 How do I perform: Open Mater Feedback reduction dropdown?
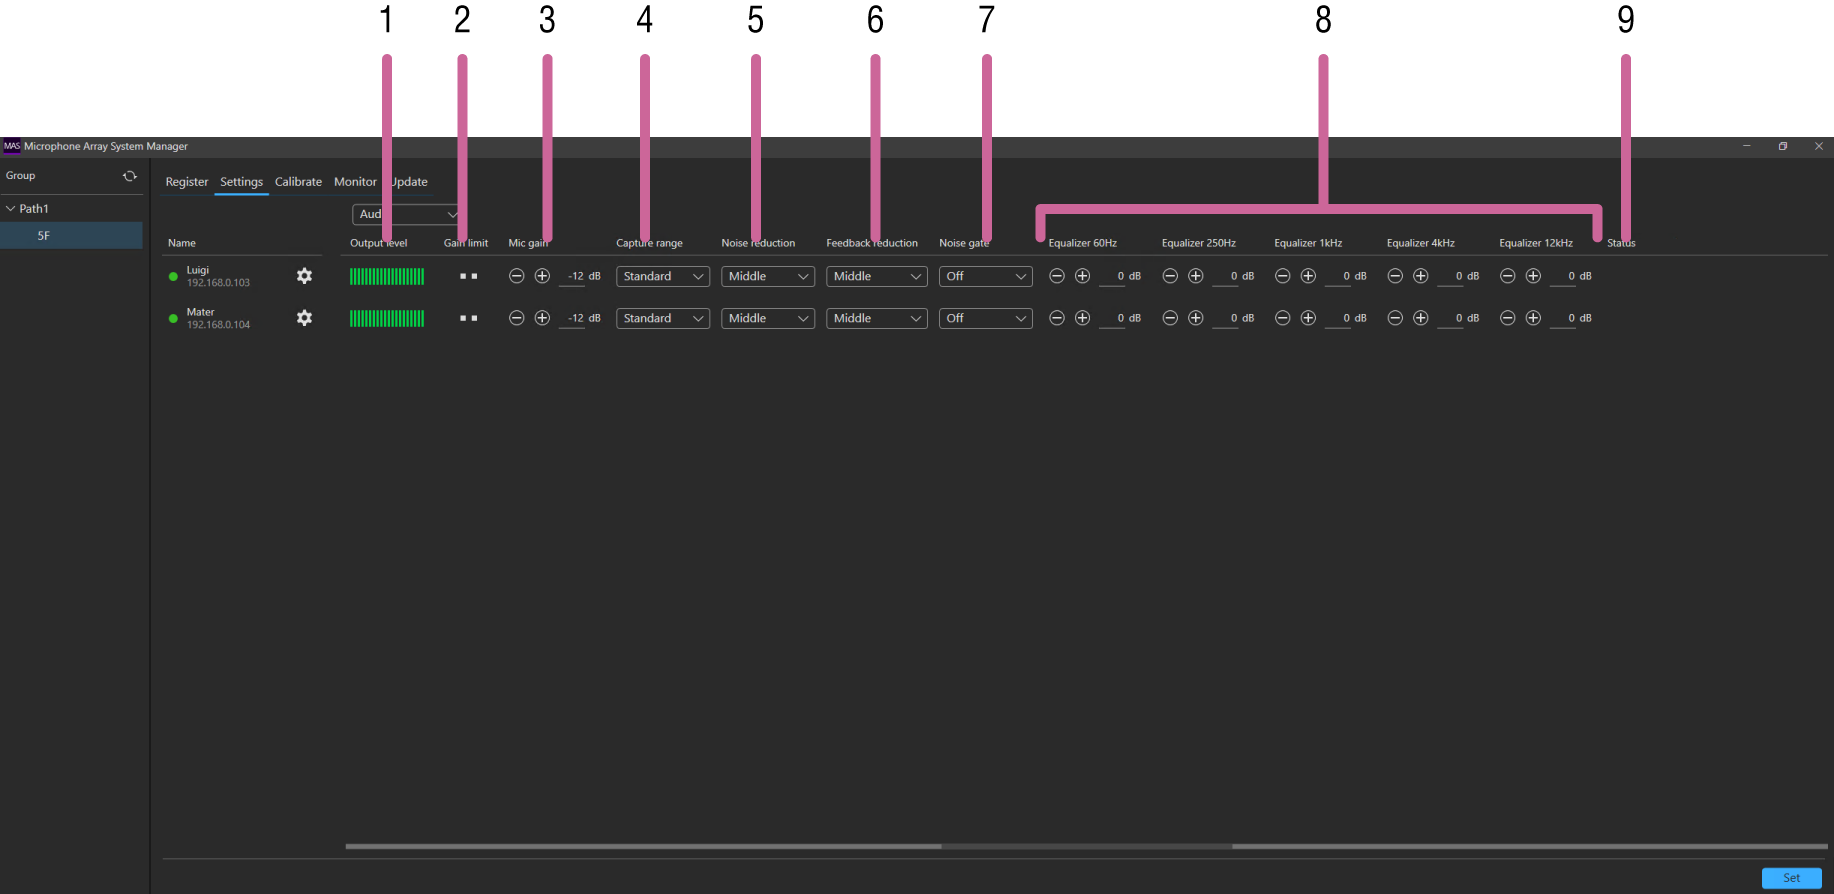click(x=876, y=318)
